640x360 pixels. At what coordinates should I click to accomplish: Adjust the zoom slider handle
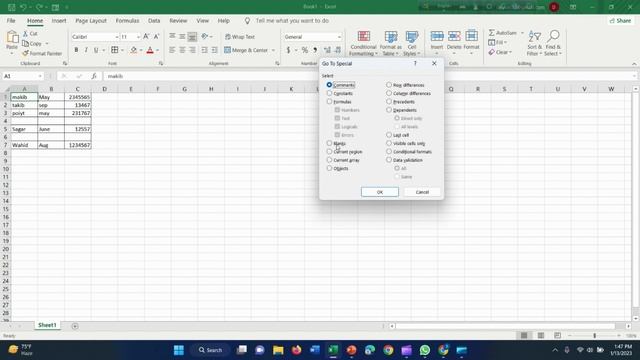point(594,336)
